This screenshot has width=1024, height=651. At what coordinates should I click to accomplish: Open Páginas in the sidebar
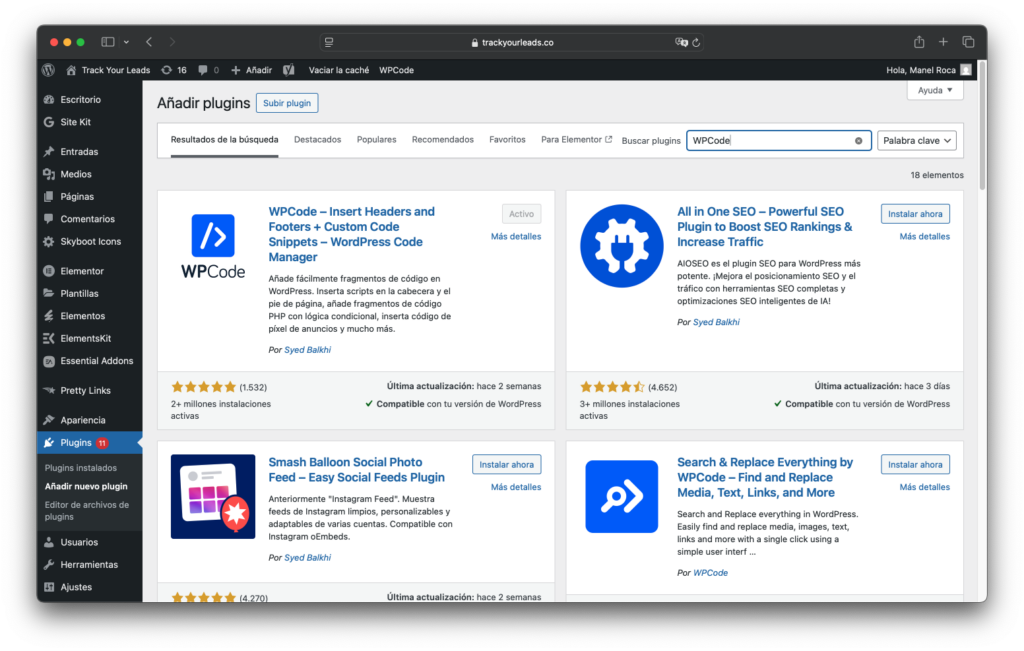tap(77, 197)
